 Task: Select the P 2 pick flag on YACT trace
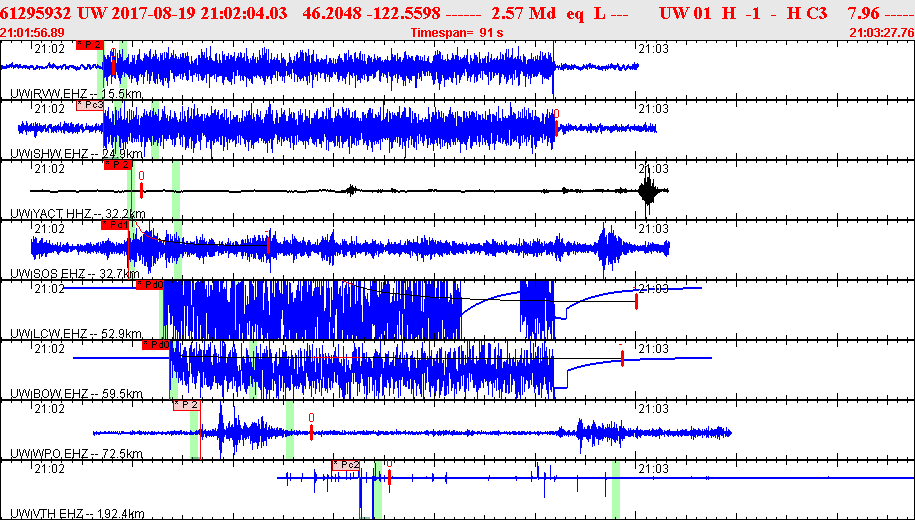point(118,165)
